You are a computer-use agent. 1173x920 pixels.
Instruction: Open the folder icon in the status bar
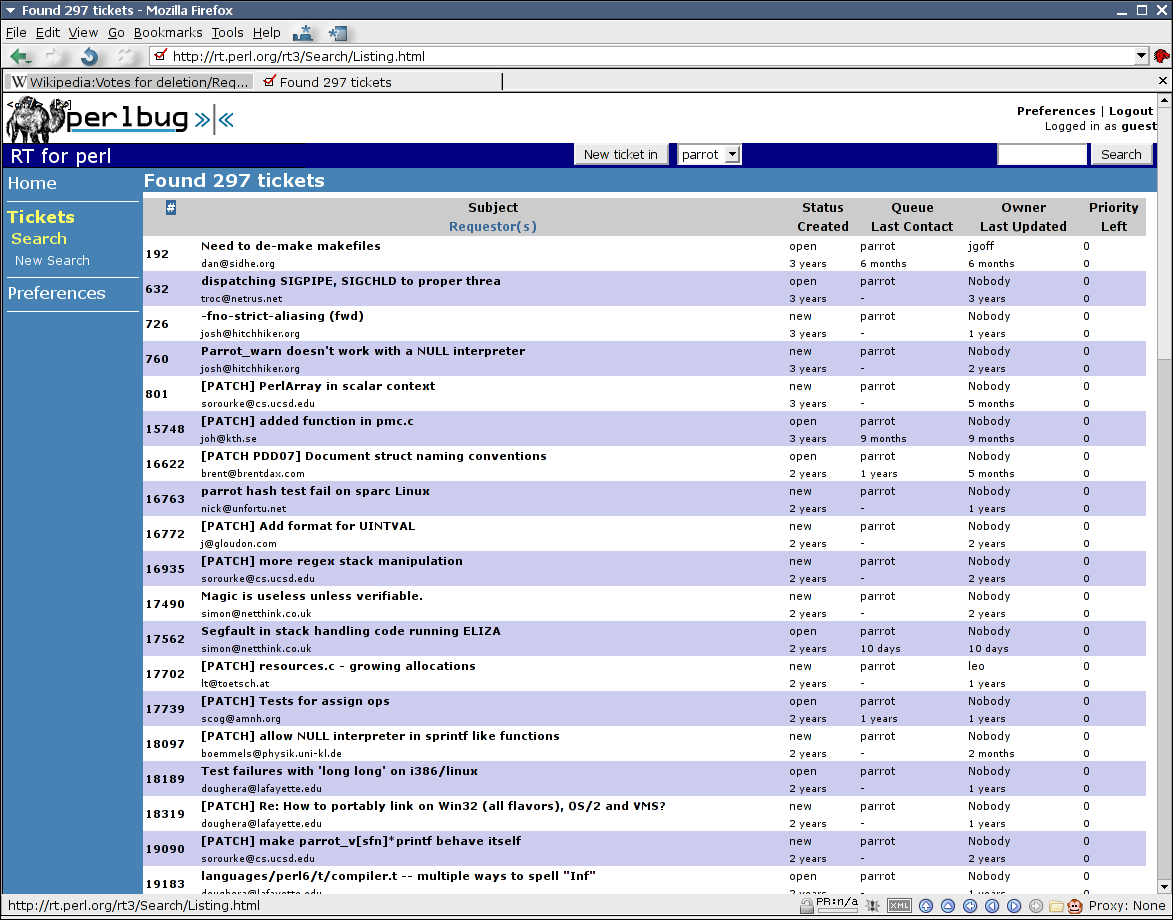click(x=1056, y=906)
